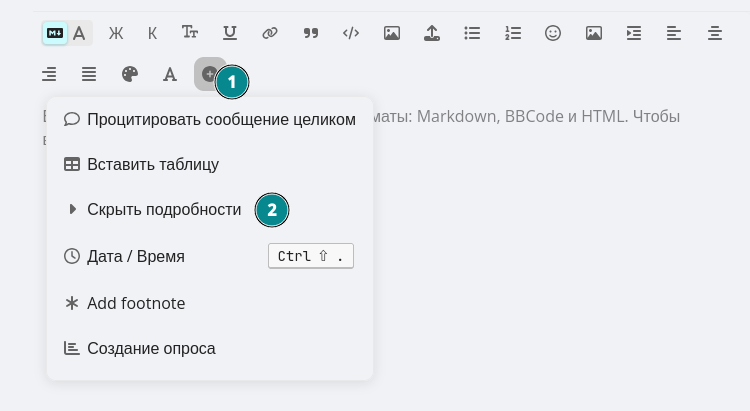This screenshot has height=411, width=750.
Task: Justify text with the full-justify icon
Action: [x=89, y=74]
